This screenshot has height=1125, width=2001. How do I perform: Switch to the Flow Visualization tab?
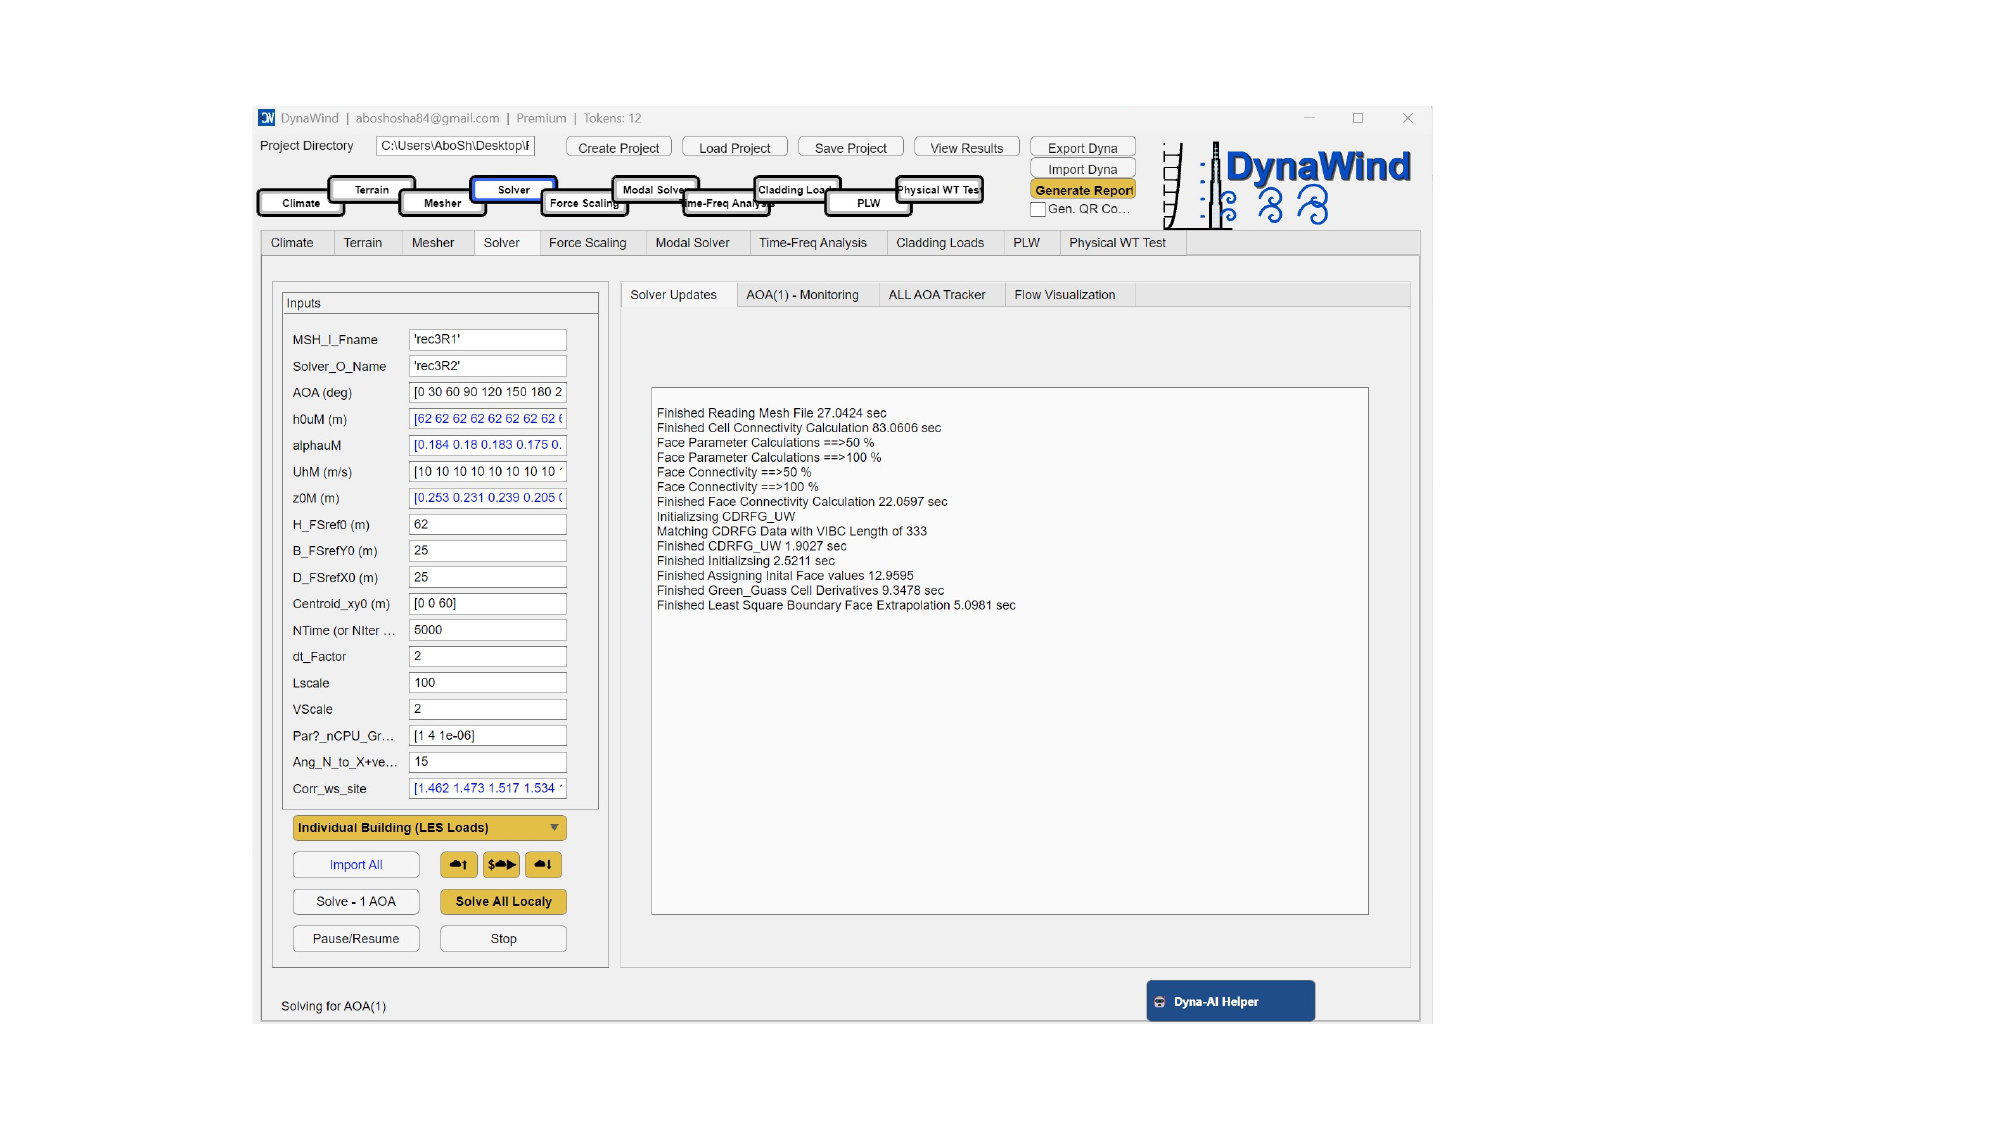click(x=1064, y=294)
